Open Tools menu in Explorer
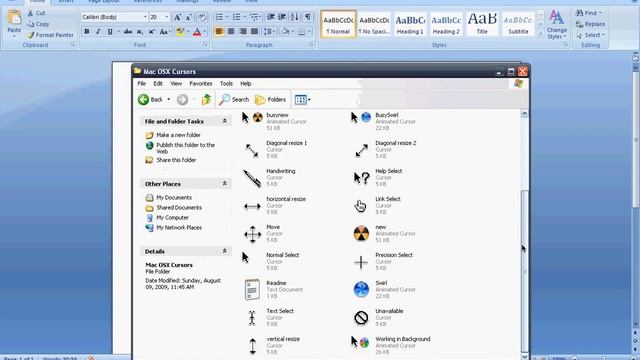Viewport: 640px width, 360px height. 226,83
